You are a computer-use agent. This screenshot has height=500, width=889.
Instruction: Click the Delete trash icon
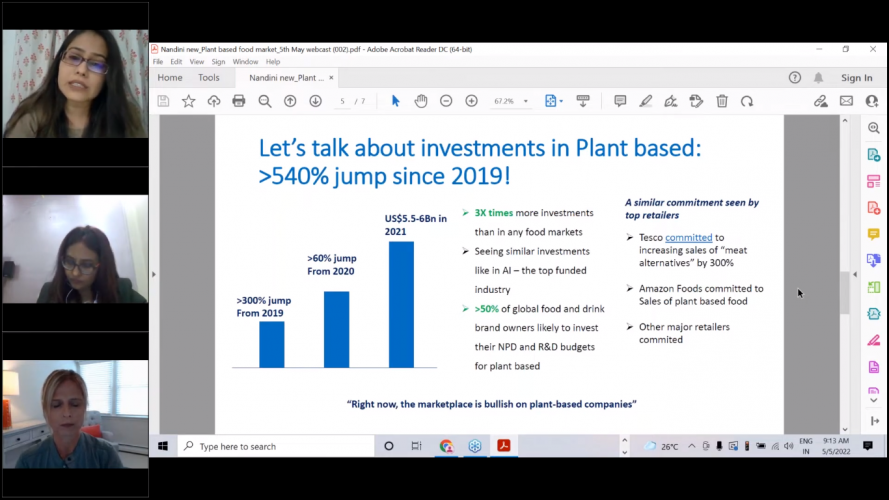[x=722, y=101]
